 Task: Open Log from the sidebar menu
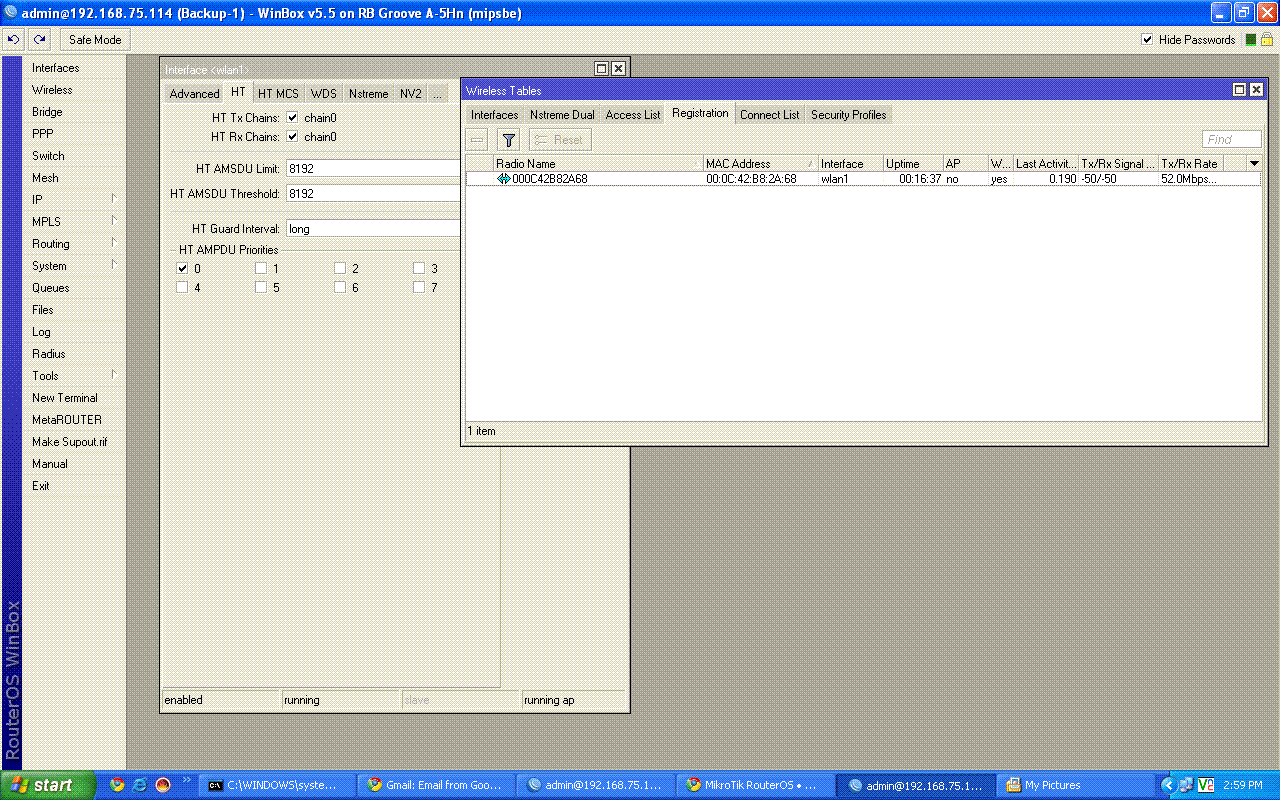click(41, 332)
